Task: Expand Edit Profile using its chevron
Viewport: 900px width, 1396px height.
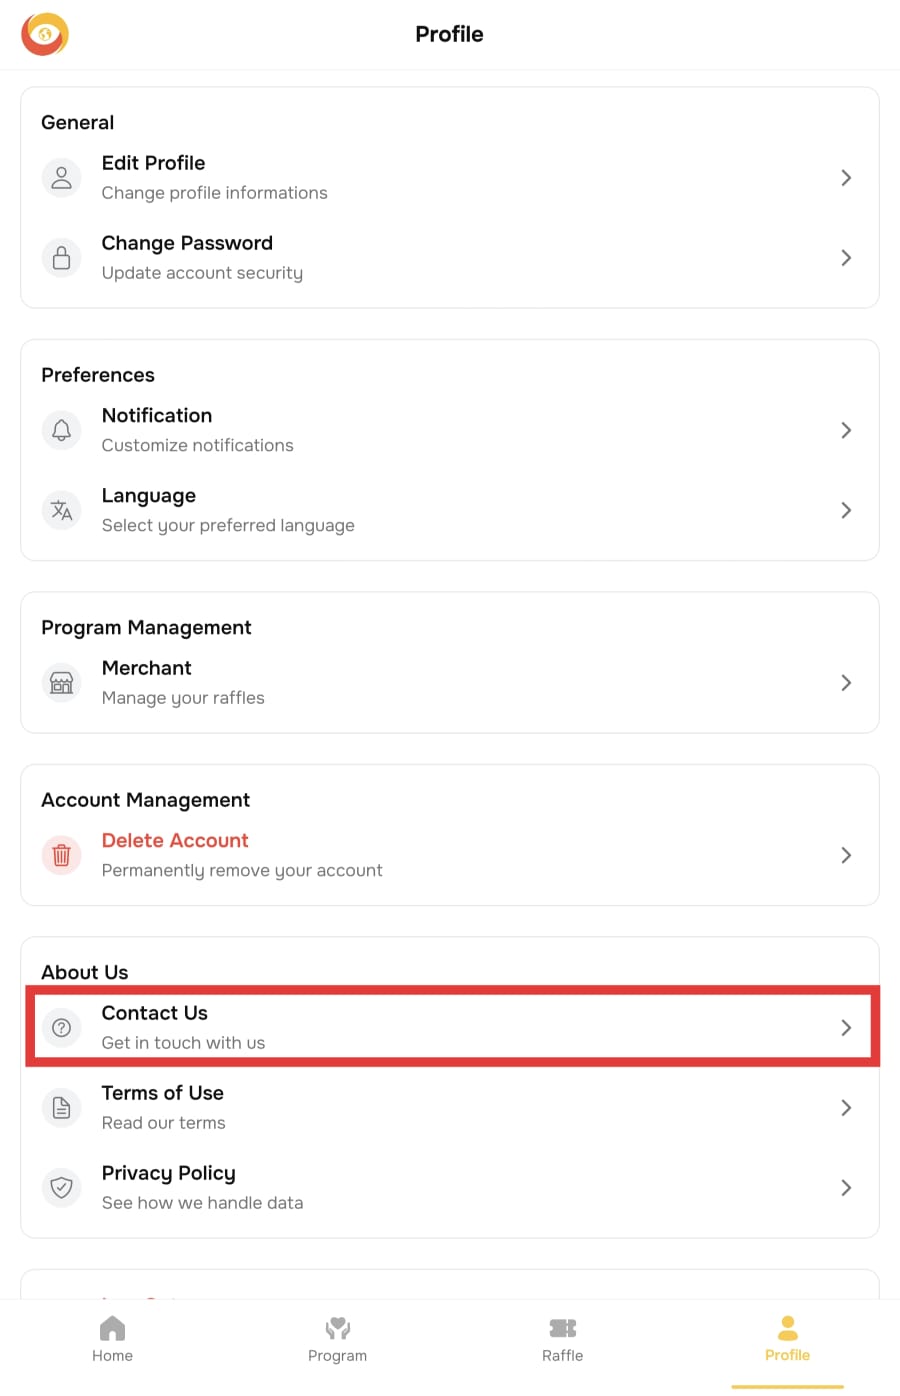Action: tap(846, 178)
